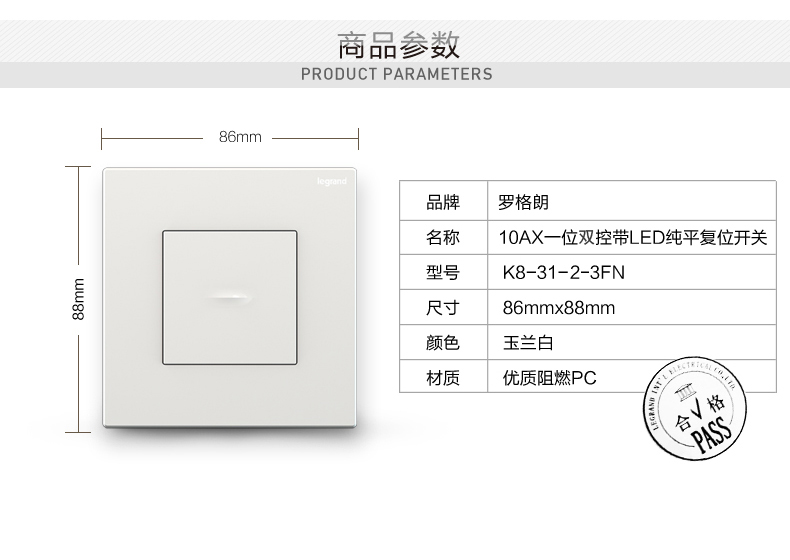Click the PRODUCT PARAMETERS subtitle
790x560 pixels.
pos(397,74)
